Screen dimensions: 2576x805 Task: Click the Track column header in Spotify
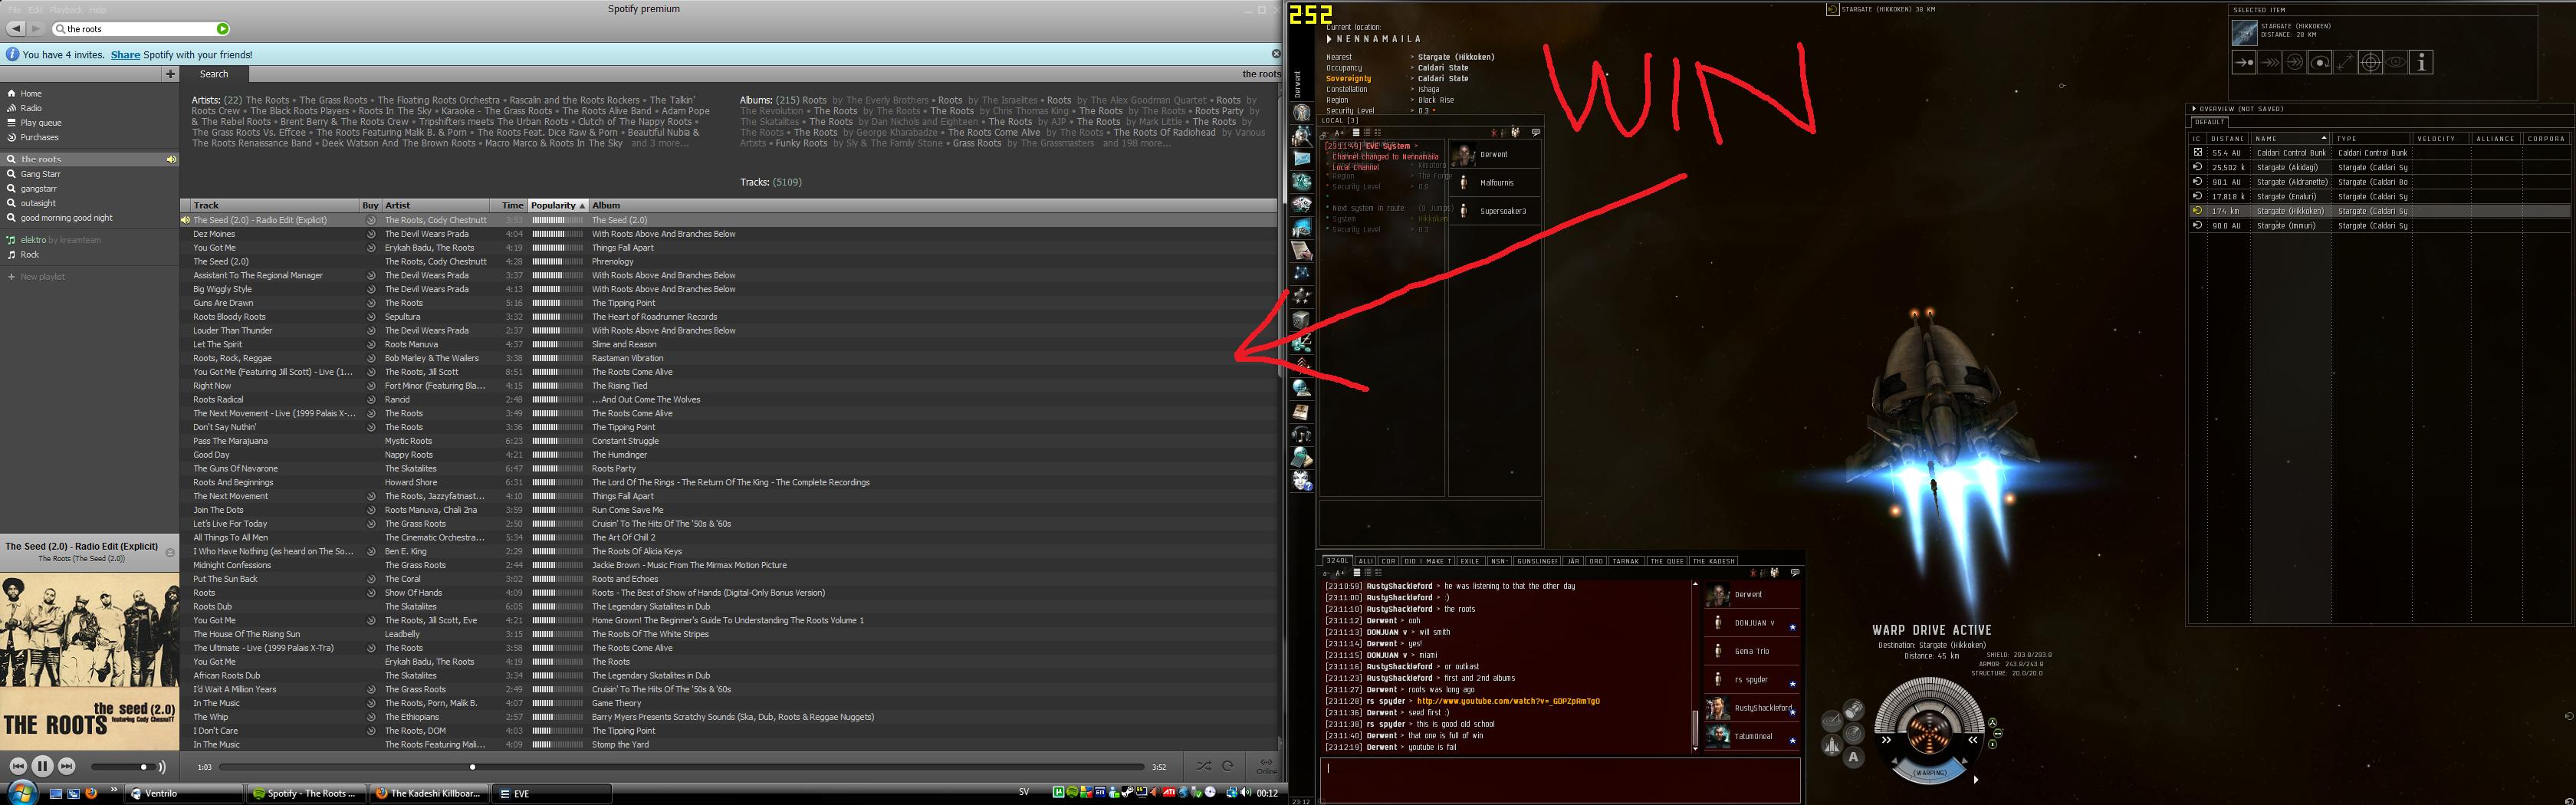270,205
